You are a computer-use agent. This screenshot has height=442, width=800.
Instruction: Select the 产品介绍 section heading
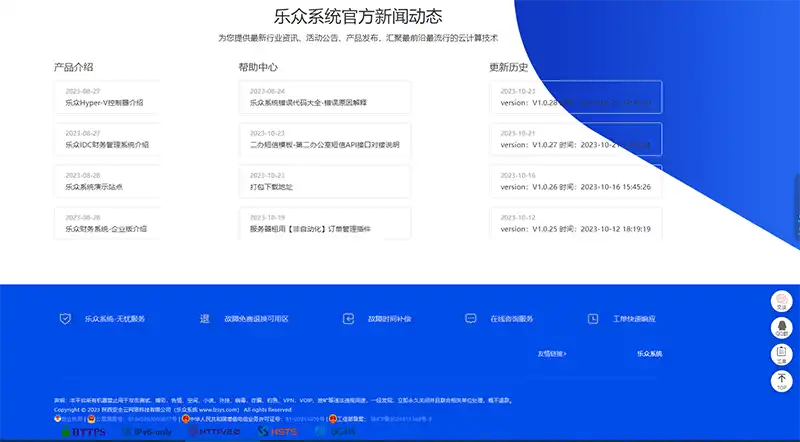pos(74,68)
